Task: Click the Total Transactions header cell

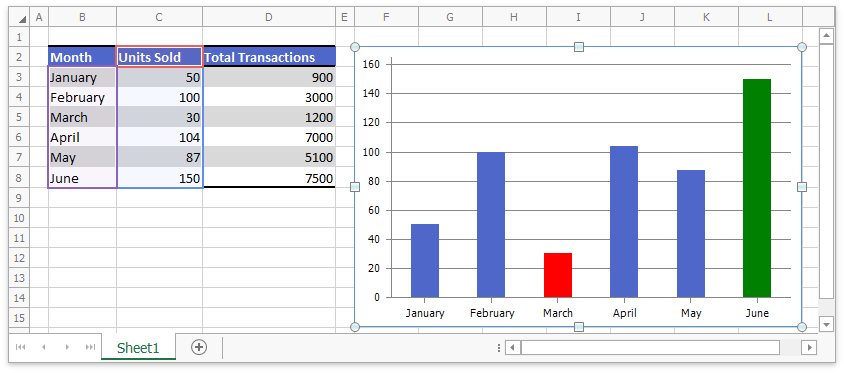Action: click(269, 57)
